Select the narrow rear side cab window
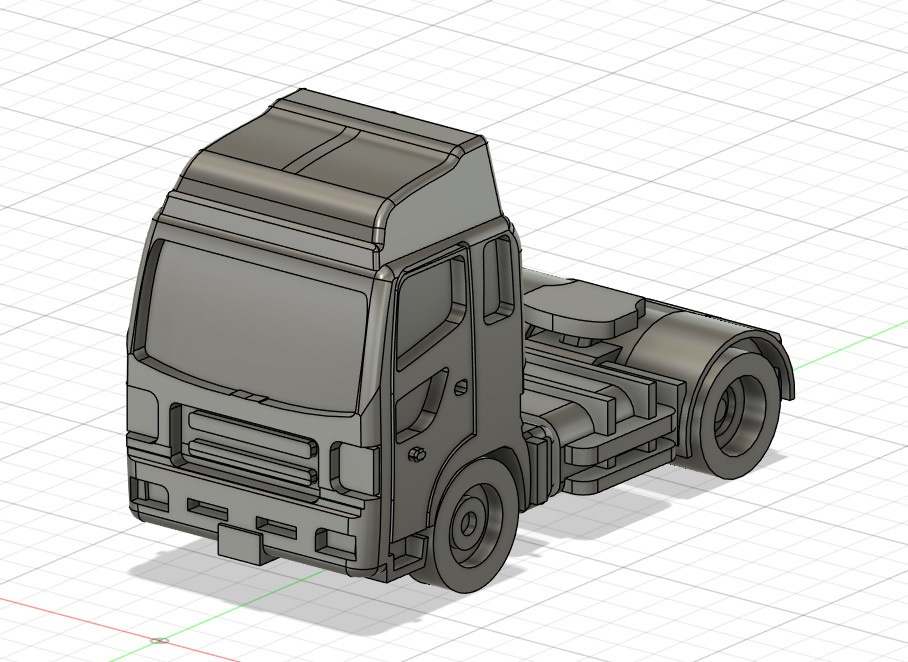The image size is (908, 662). [499, 279]
